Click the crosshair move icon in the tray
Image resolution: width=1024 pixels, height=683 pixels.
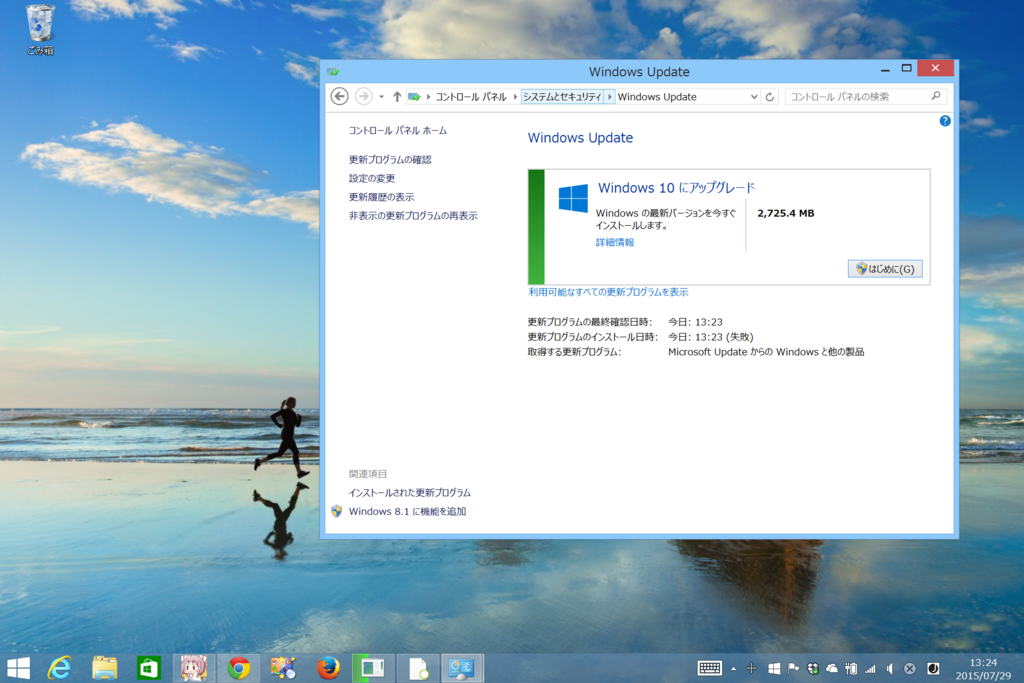[752, 668]
